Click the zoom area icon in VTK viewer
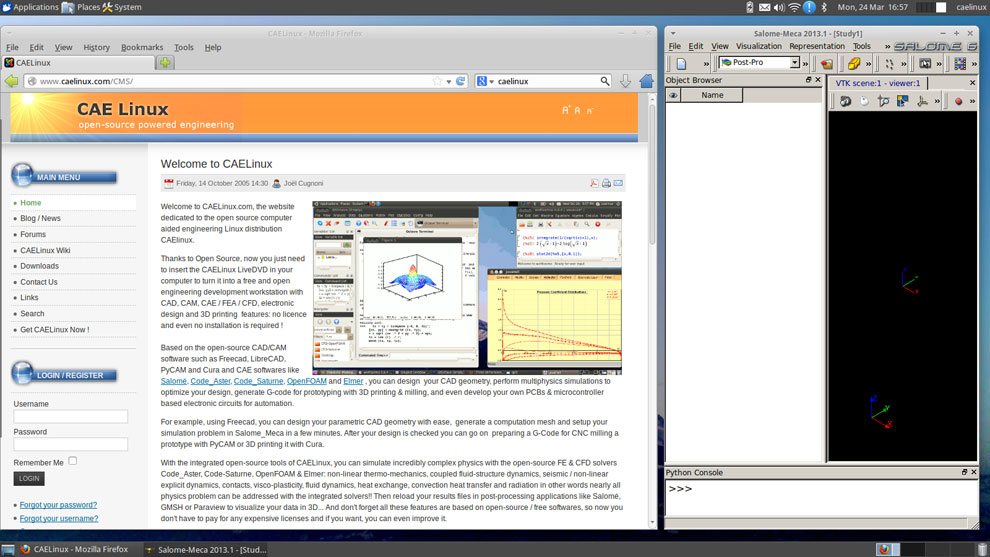 883,101
